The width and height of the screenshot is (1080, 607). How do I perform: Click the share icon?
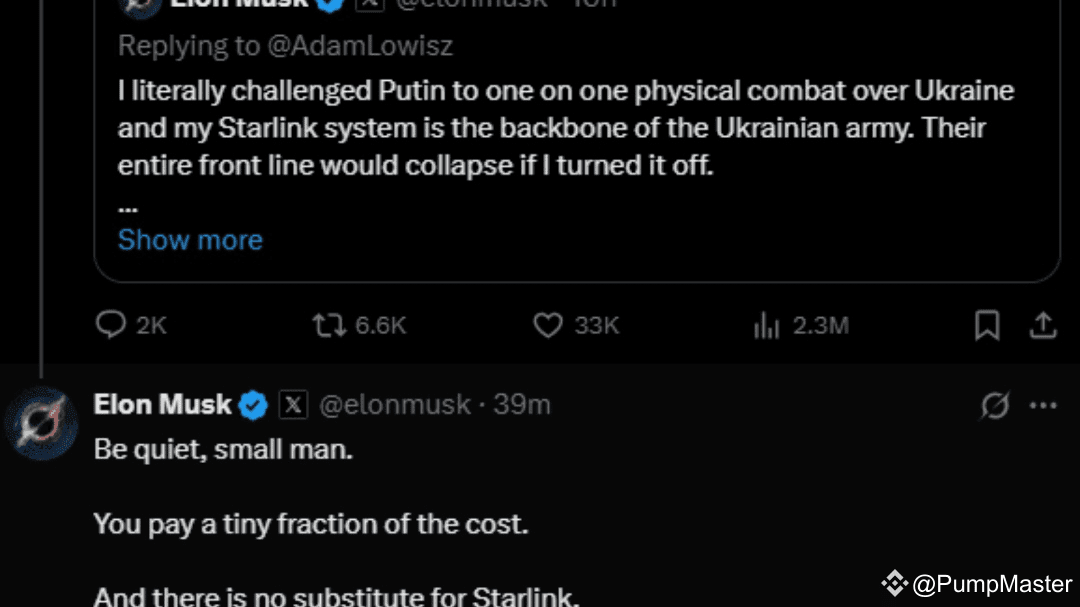coord(1043,325)
